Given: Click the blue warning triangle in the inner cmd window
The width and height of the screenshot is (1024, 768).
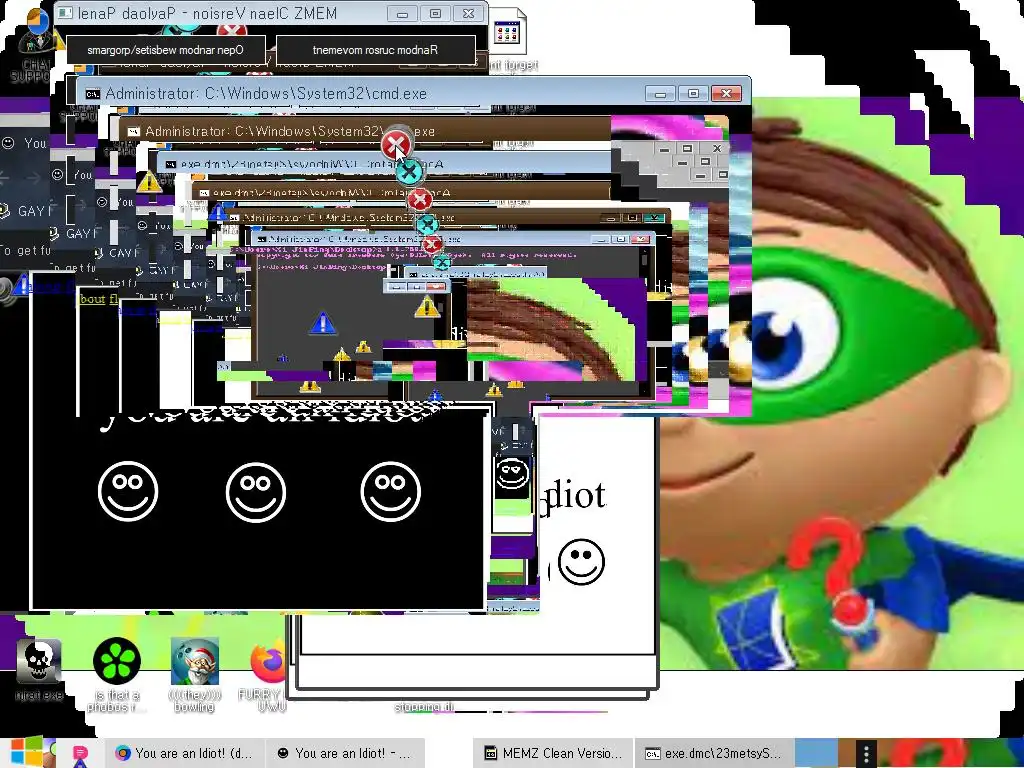Looking at the screenshot, I should pos(322,323).
